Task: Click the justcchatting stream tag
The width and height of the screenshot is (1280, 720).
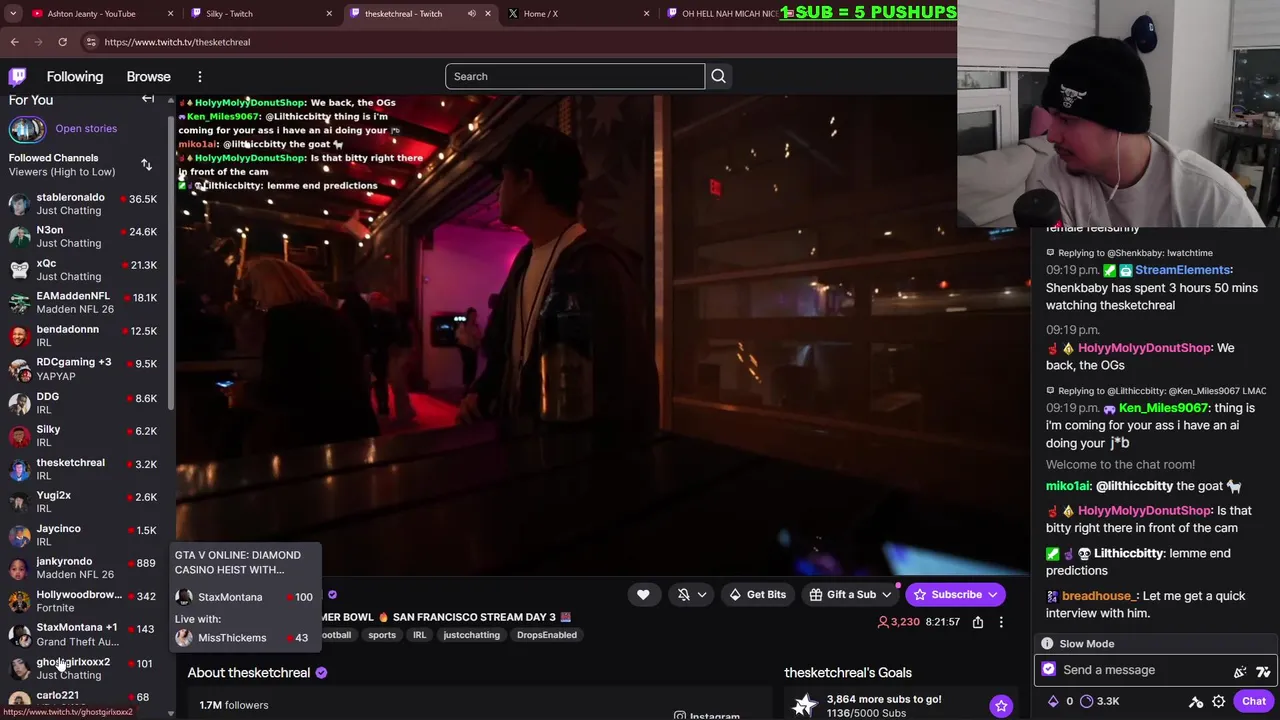Action: pyautogui.click(x=471, y=635)
